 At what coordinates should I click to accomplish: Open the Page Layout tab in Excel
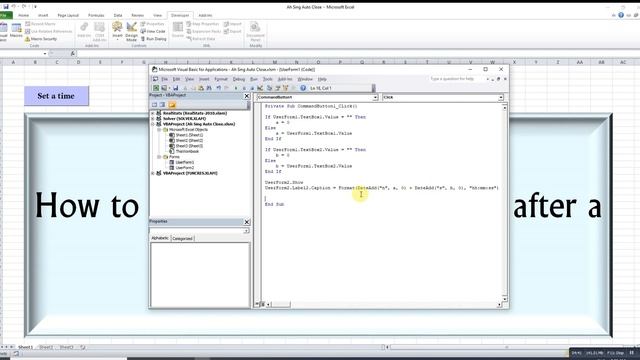[x=68, y=16]
